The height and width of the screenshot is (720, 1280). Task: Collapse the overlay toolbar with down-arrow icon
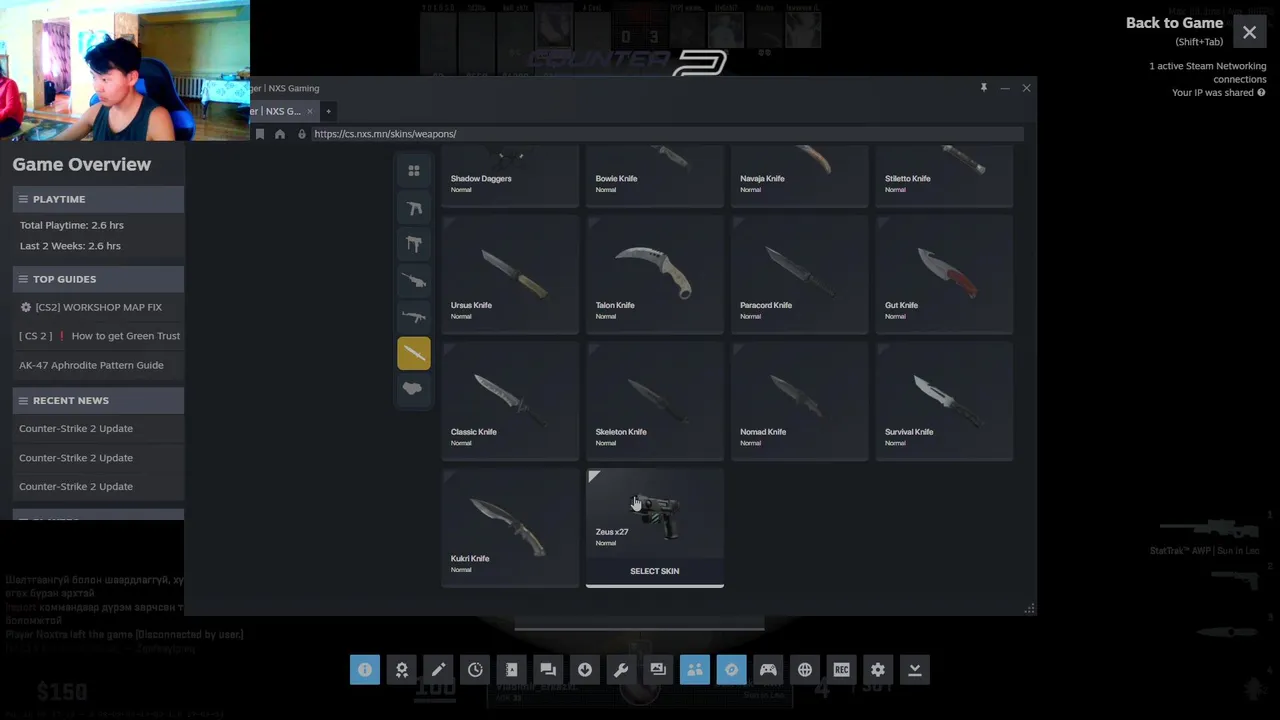[x=914, y=670]
